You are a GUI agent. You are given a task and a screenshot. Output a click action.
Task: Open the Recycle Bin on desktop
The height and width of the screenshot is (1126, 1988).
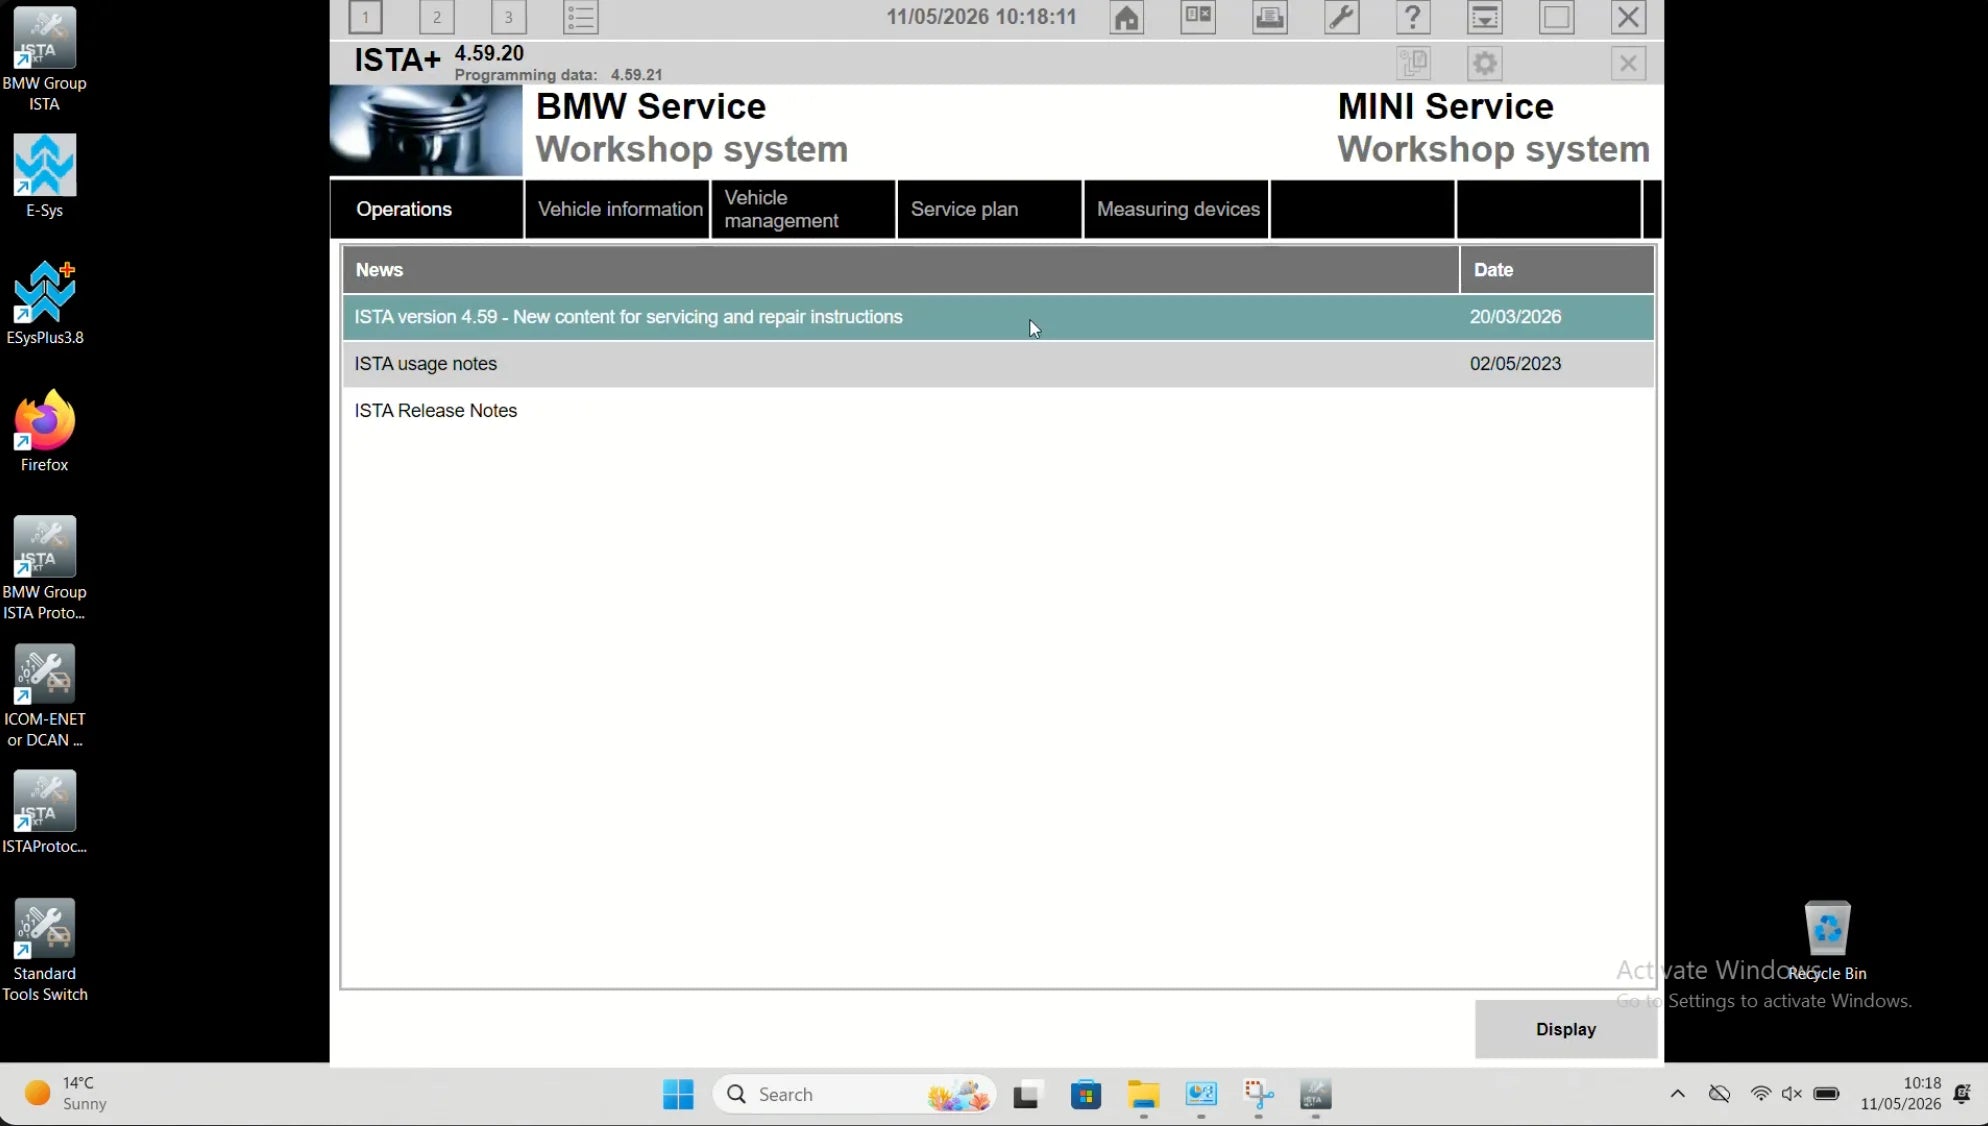[x=1827, y=940]
